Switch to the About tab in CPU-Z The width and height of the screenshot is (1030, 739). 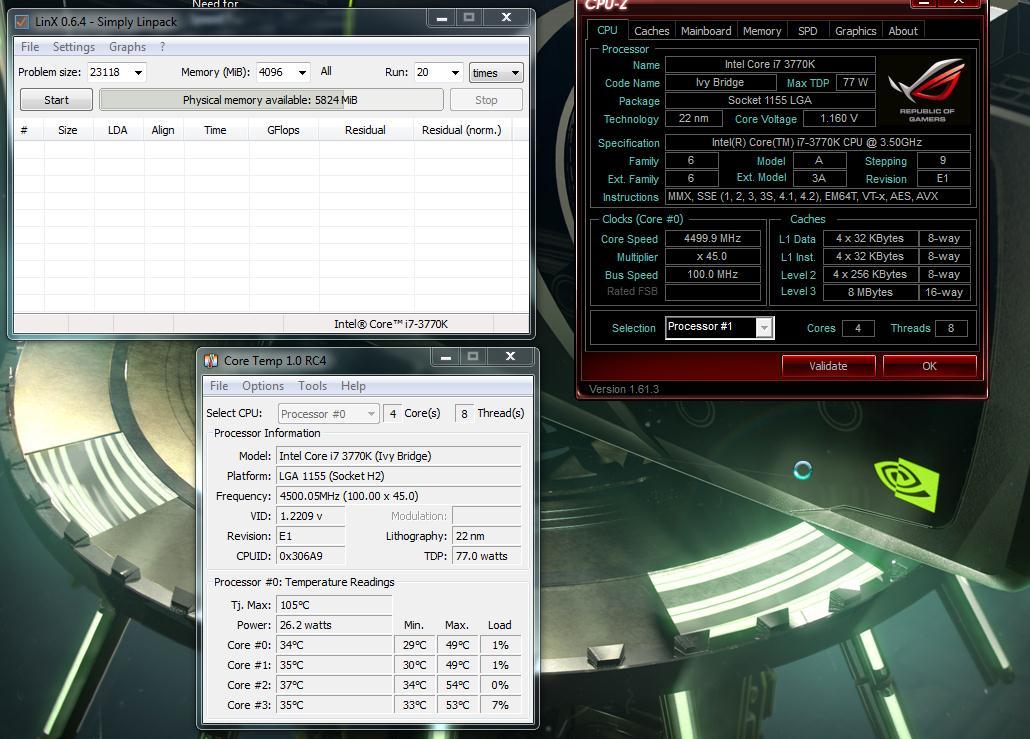(x=903, y=31)
